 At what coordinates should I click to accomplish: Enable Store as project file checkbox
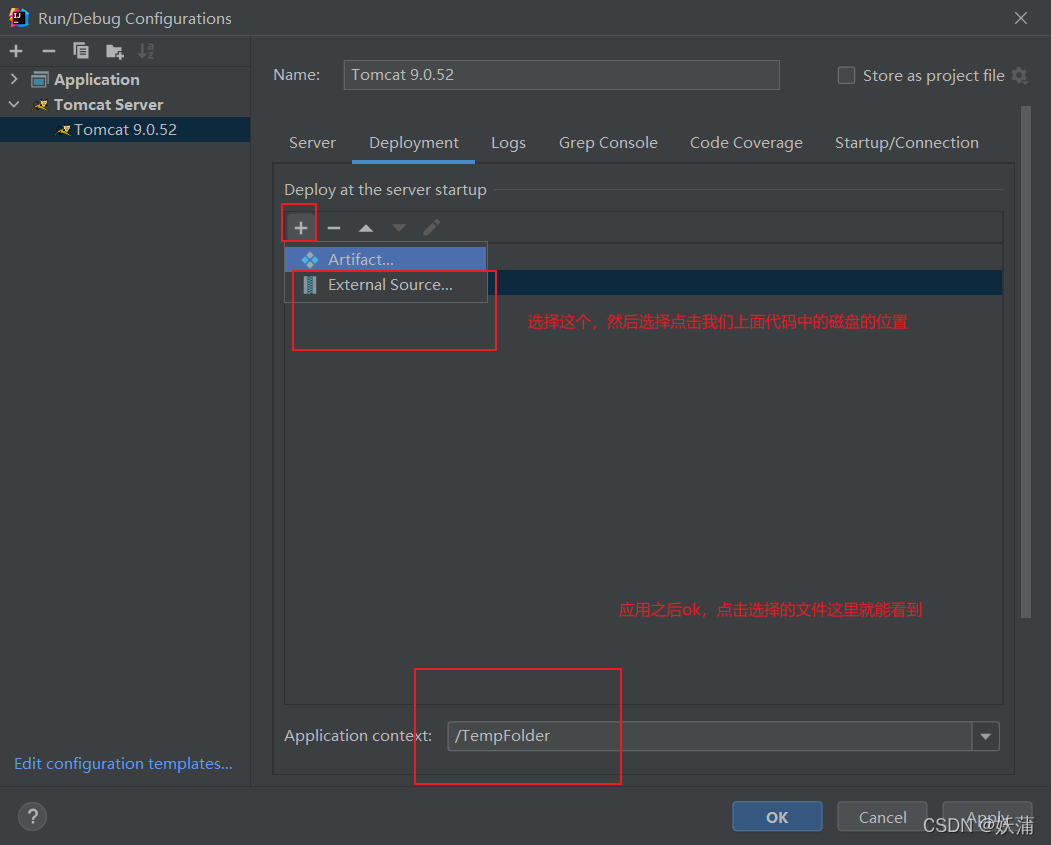pyautogui.click(x=847, y=75)
